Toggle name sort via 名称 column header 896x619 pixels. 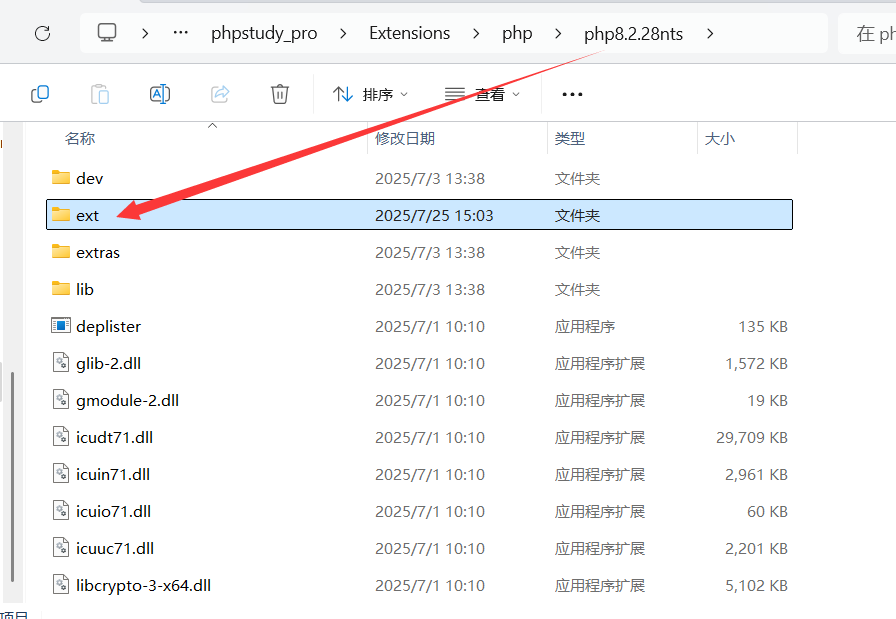point(80,138)
